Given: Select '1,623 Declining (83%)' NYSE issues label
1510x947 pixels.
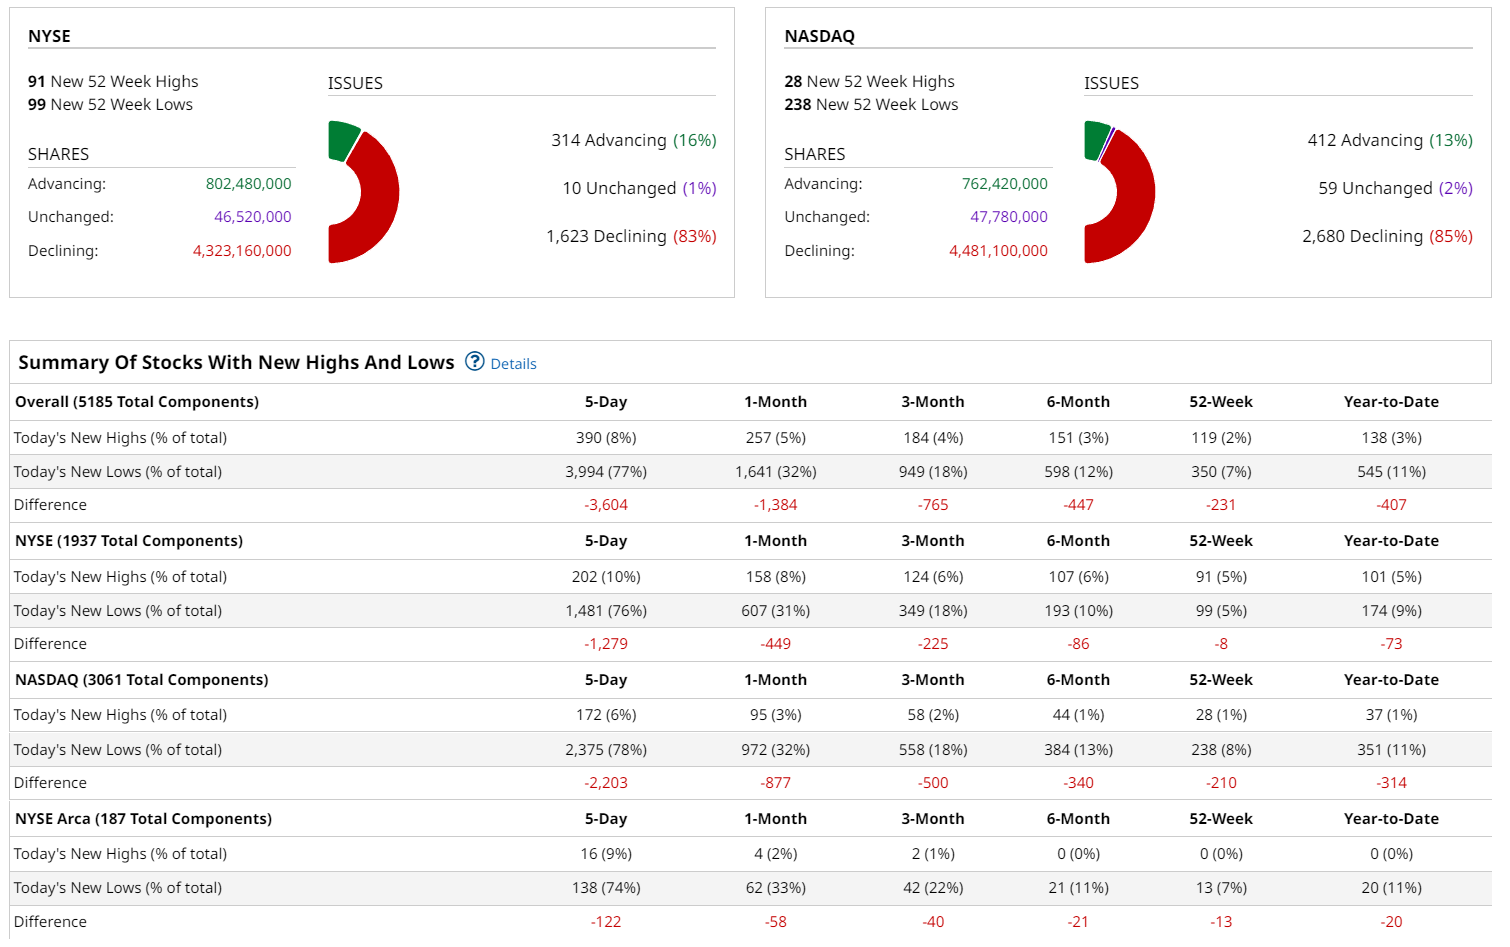Looking at the screenshot, I should [631, 236].
